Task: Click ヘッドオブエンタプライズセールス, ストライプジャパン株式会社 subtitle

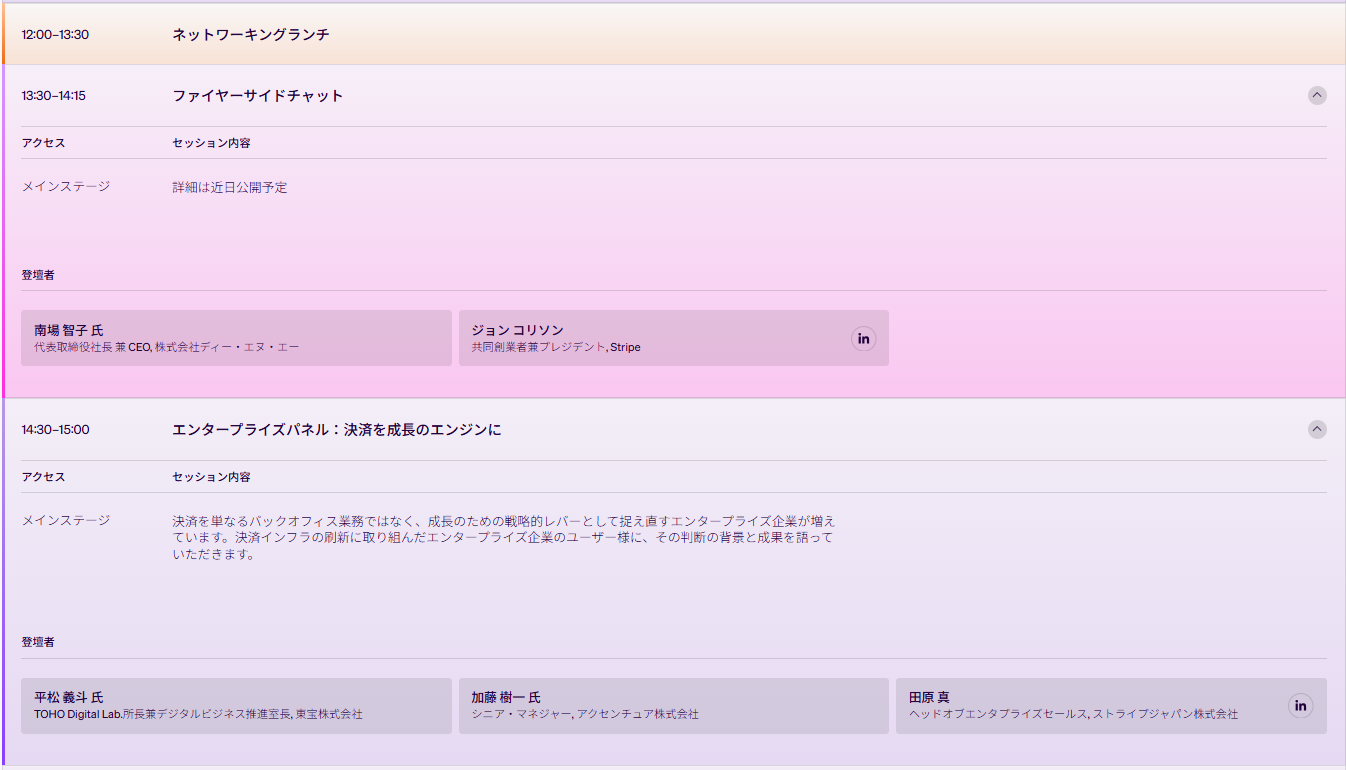Action: pos(1073,715)
